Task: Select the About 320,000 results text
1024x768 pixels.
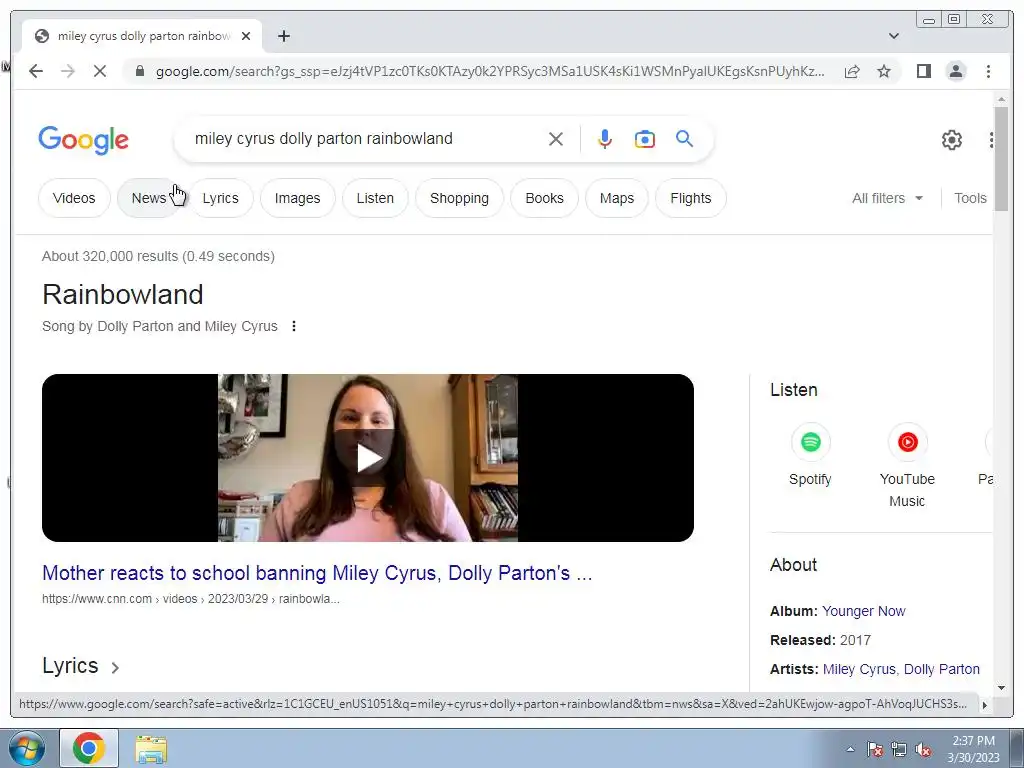Action: coord(158,256)
